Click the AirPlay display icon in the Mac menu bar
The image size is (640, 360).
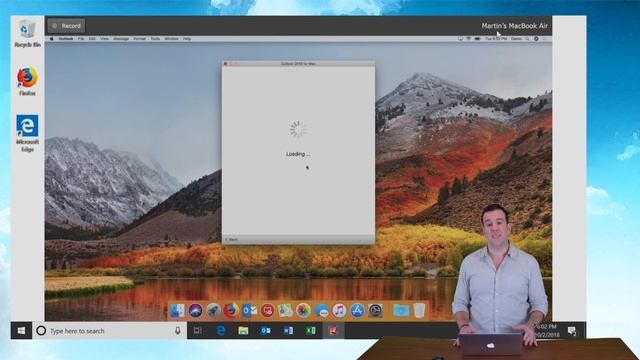(x=460, y=39)
